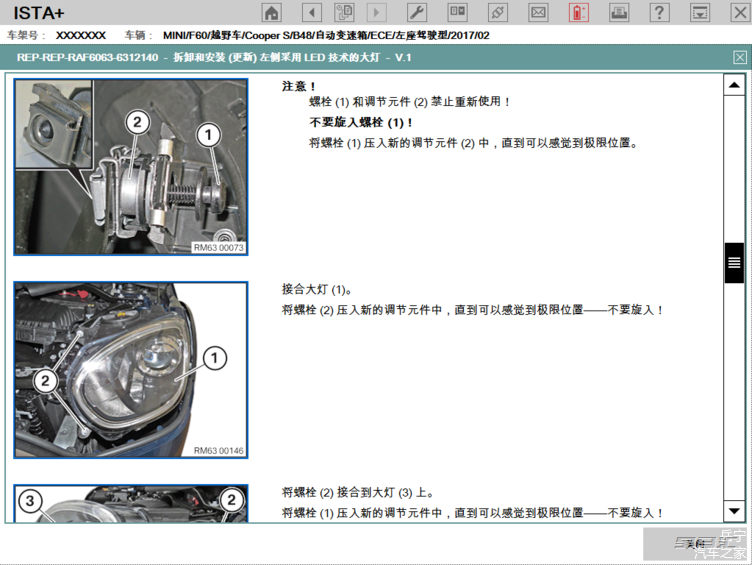Open the document list icon in toolbar
The image size is (752, 565).
344,12
